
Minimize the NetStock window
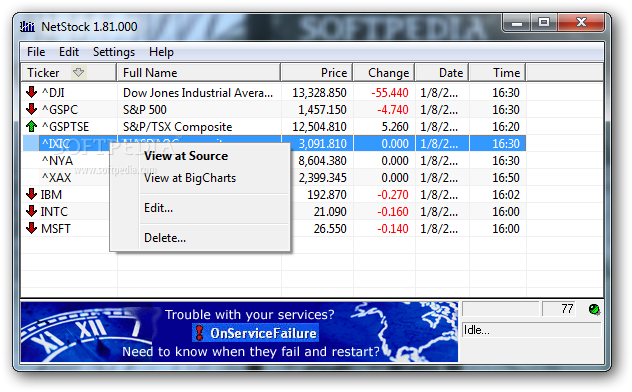coord(516,23)
